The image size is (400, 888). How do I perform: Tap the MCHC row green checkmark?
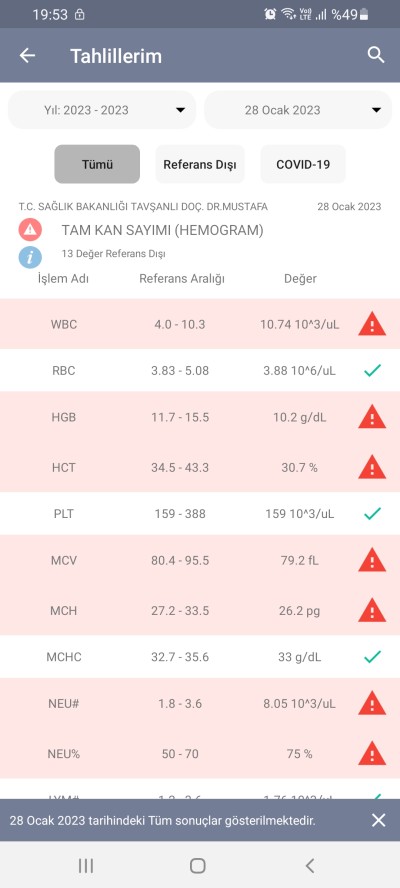pos(372,657)
